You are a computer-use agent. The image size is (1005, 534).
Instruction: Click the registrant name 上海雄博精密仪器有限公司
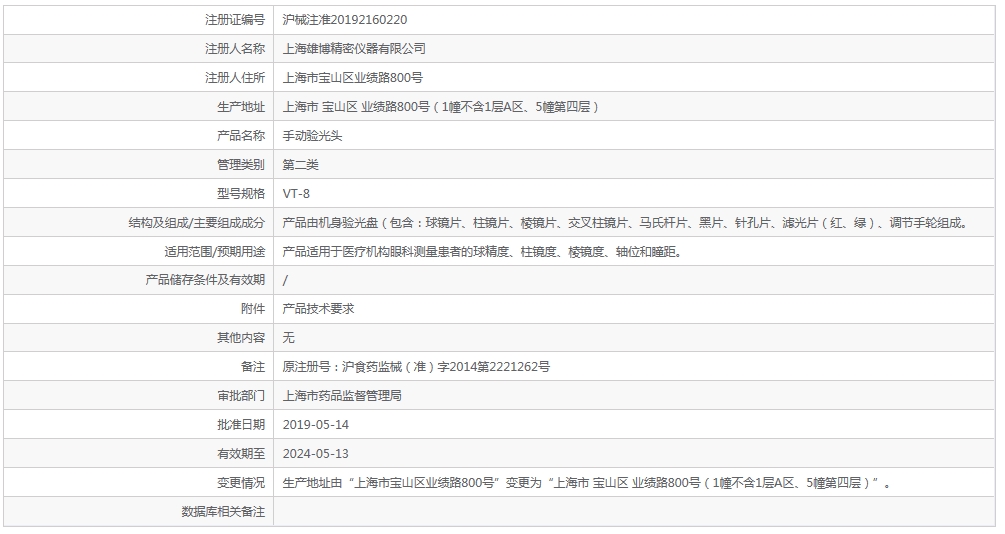click(x=354, y=49)
